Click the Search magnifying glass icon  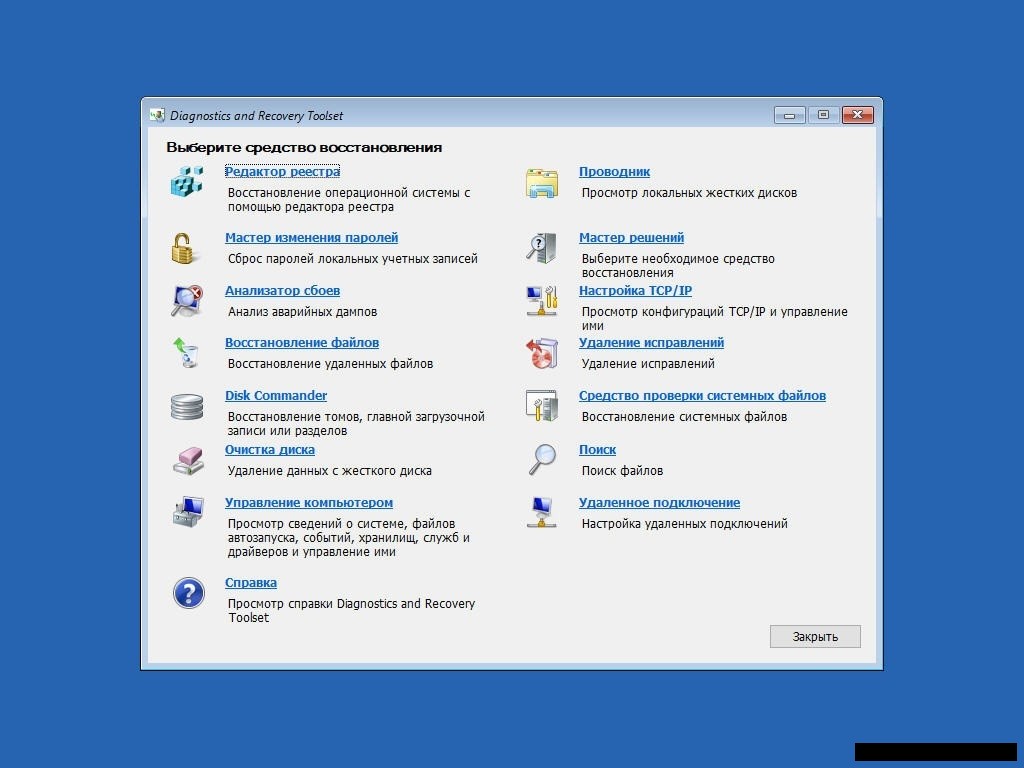pos(542,459)
